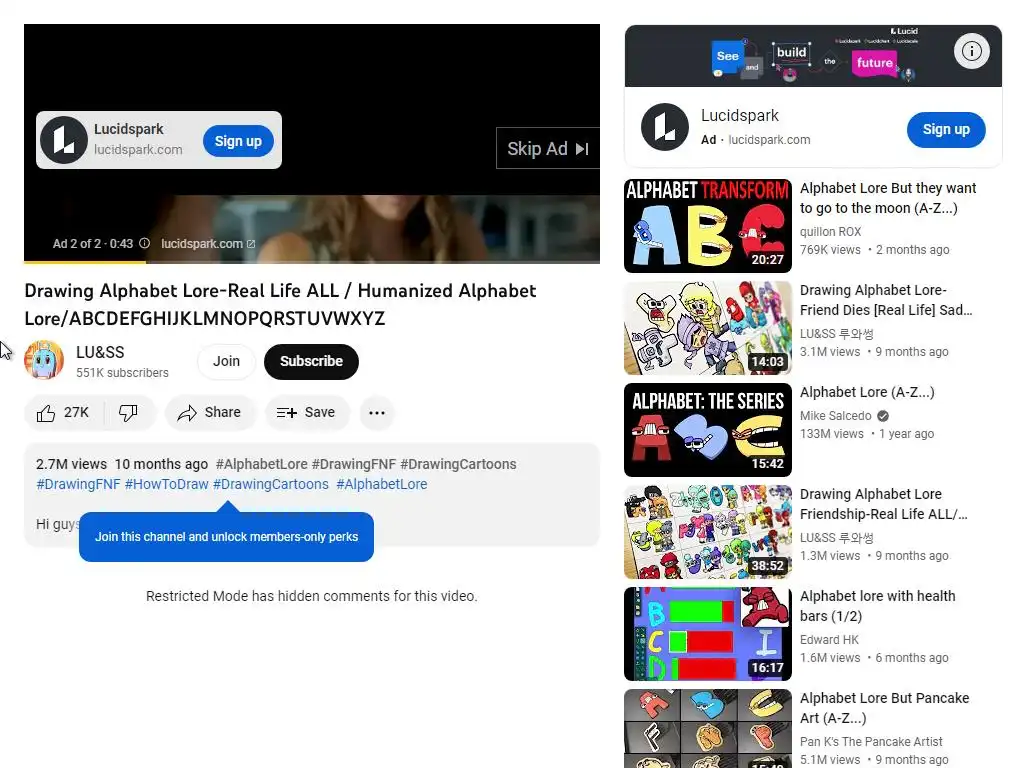Click the Join channel button
The image size is (1024, 768).
[226, 361]
